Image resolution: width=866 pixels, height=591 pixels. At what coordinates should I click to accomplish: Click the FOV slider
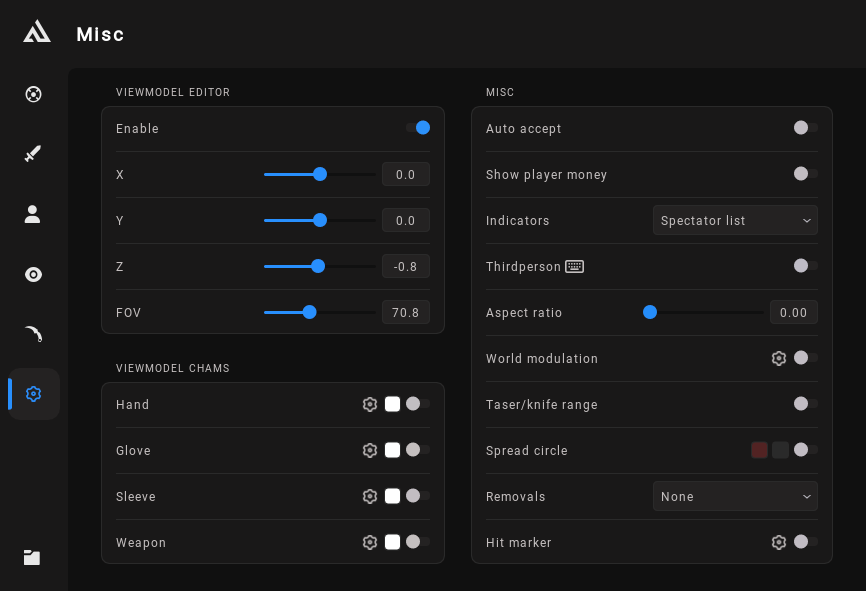(320, 312)
